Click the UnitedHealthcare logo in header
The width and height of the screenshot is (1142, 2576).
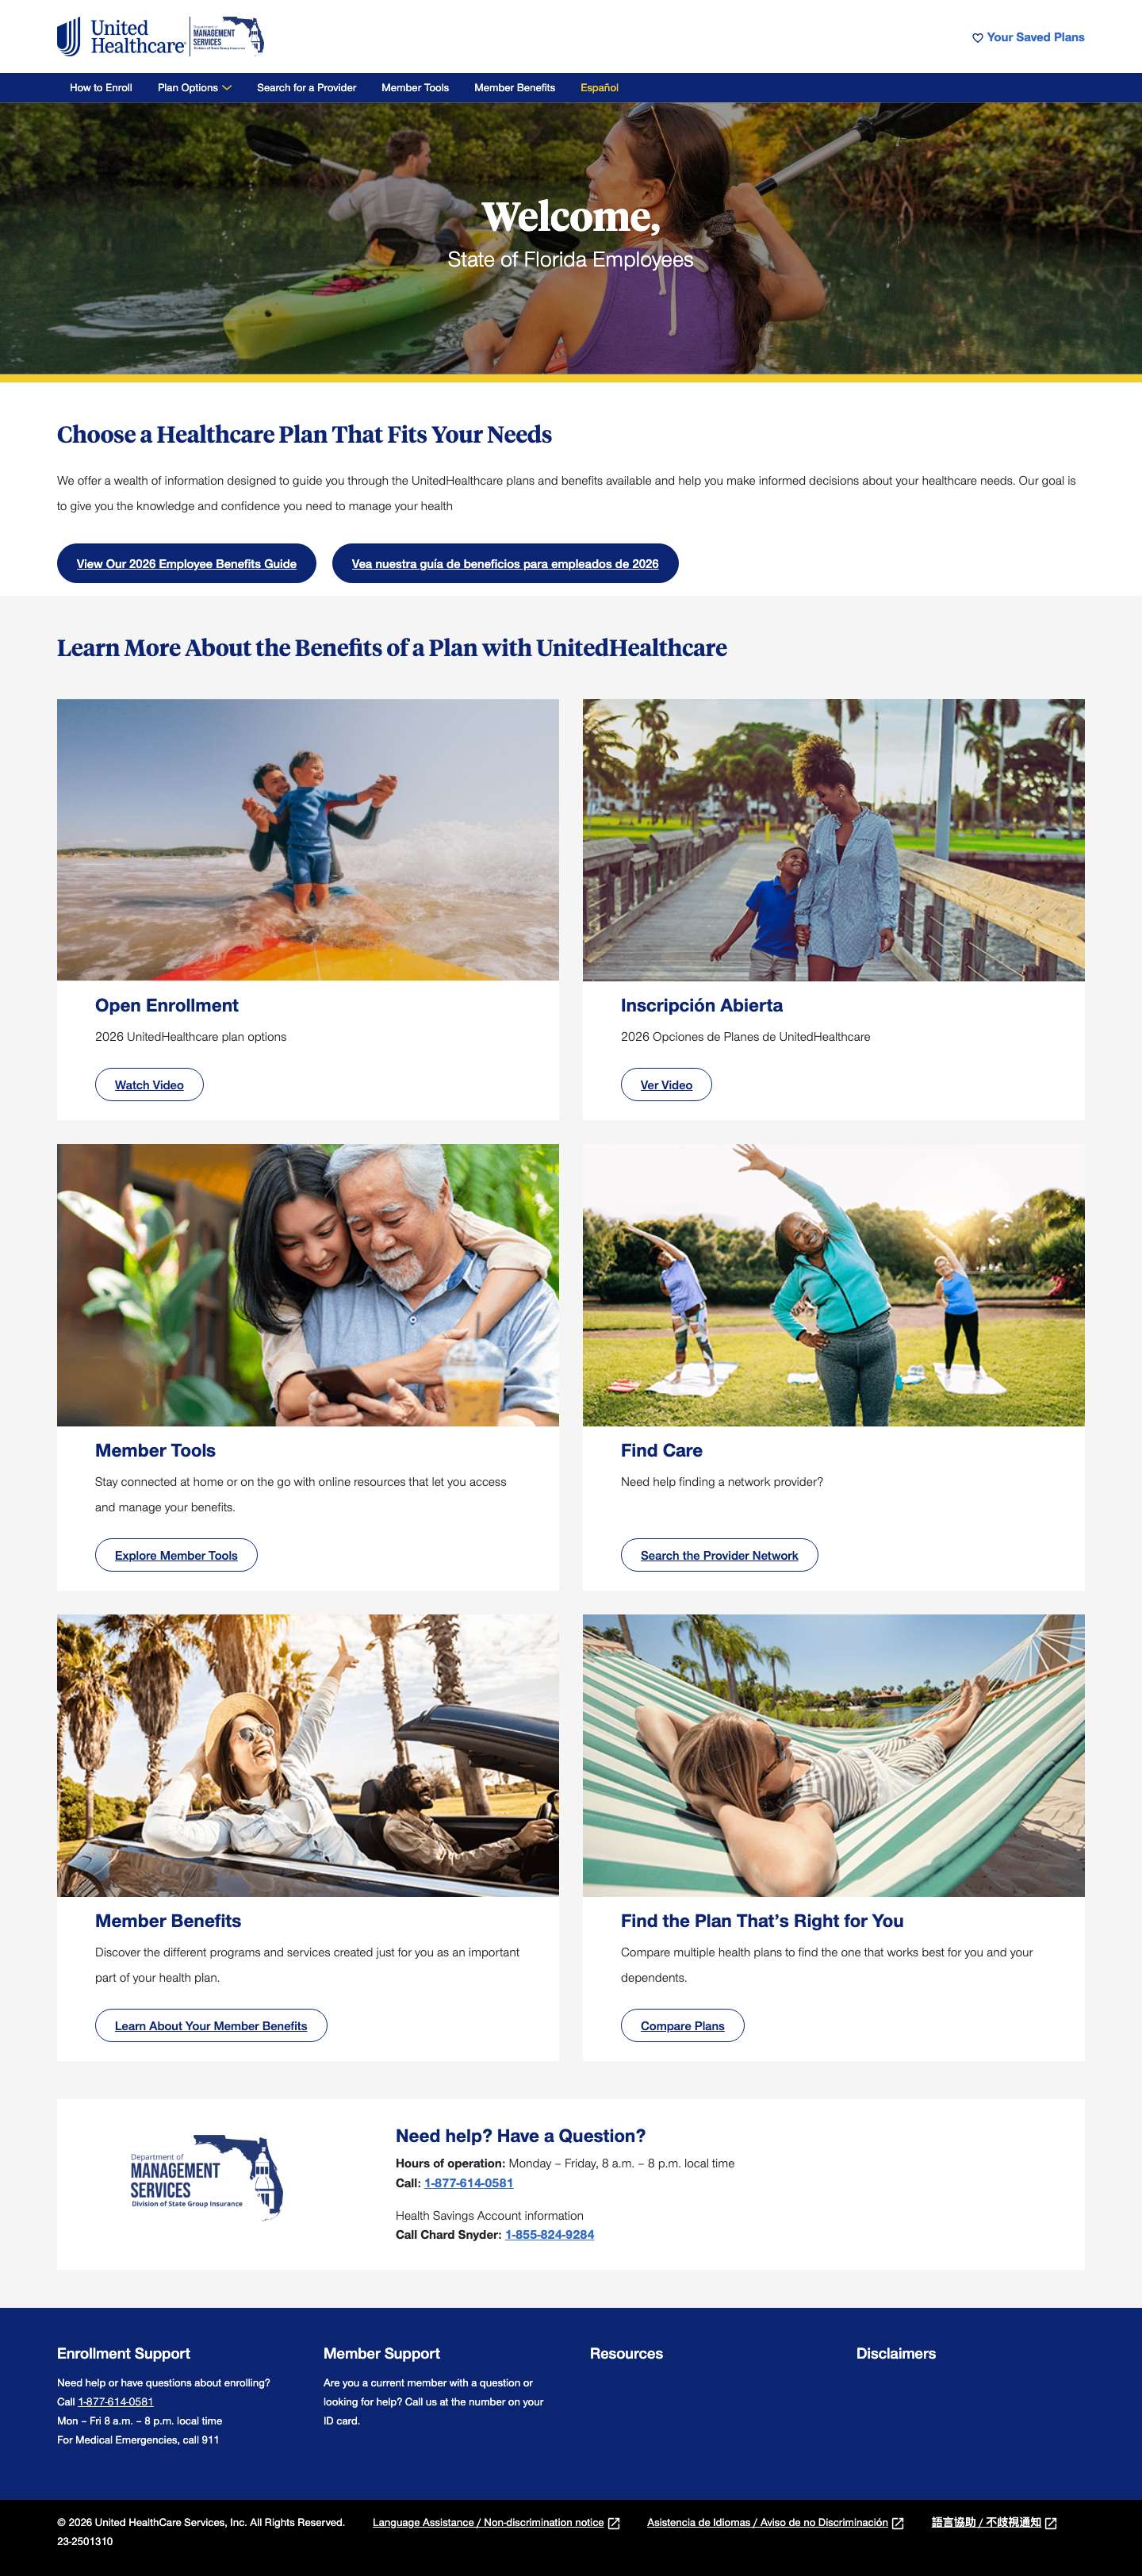(x=121, y=37)
